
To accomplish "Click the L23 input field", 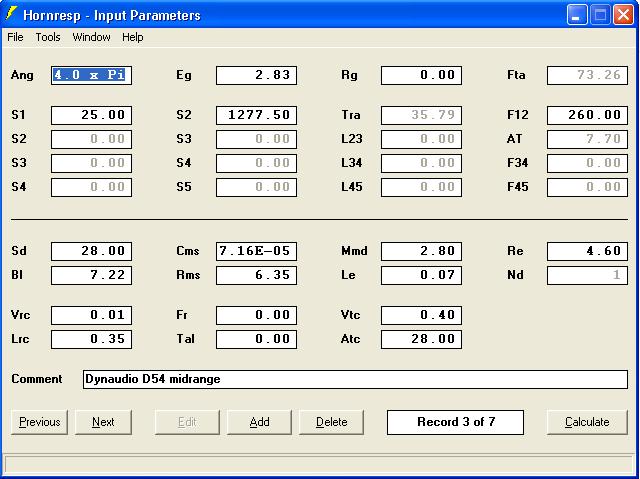I will point(421,139).
